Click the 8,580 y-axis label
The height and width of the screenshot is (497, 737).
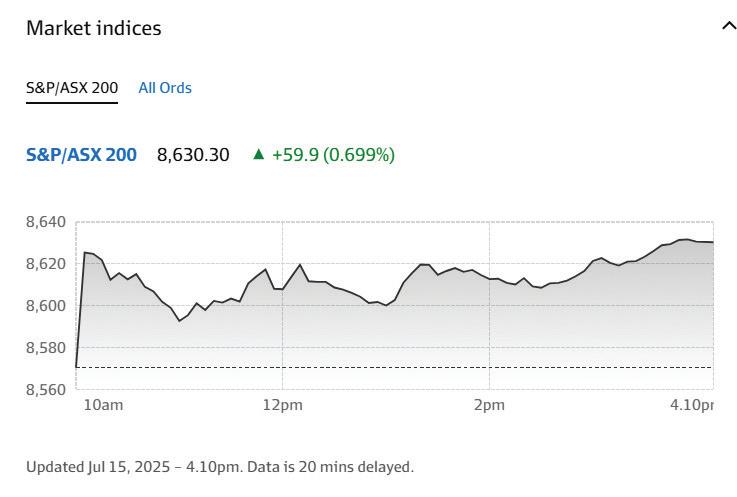pos(45,348)
